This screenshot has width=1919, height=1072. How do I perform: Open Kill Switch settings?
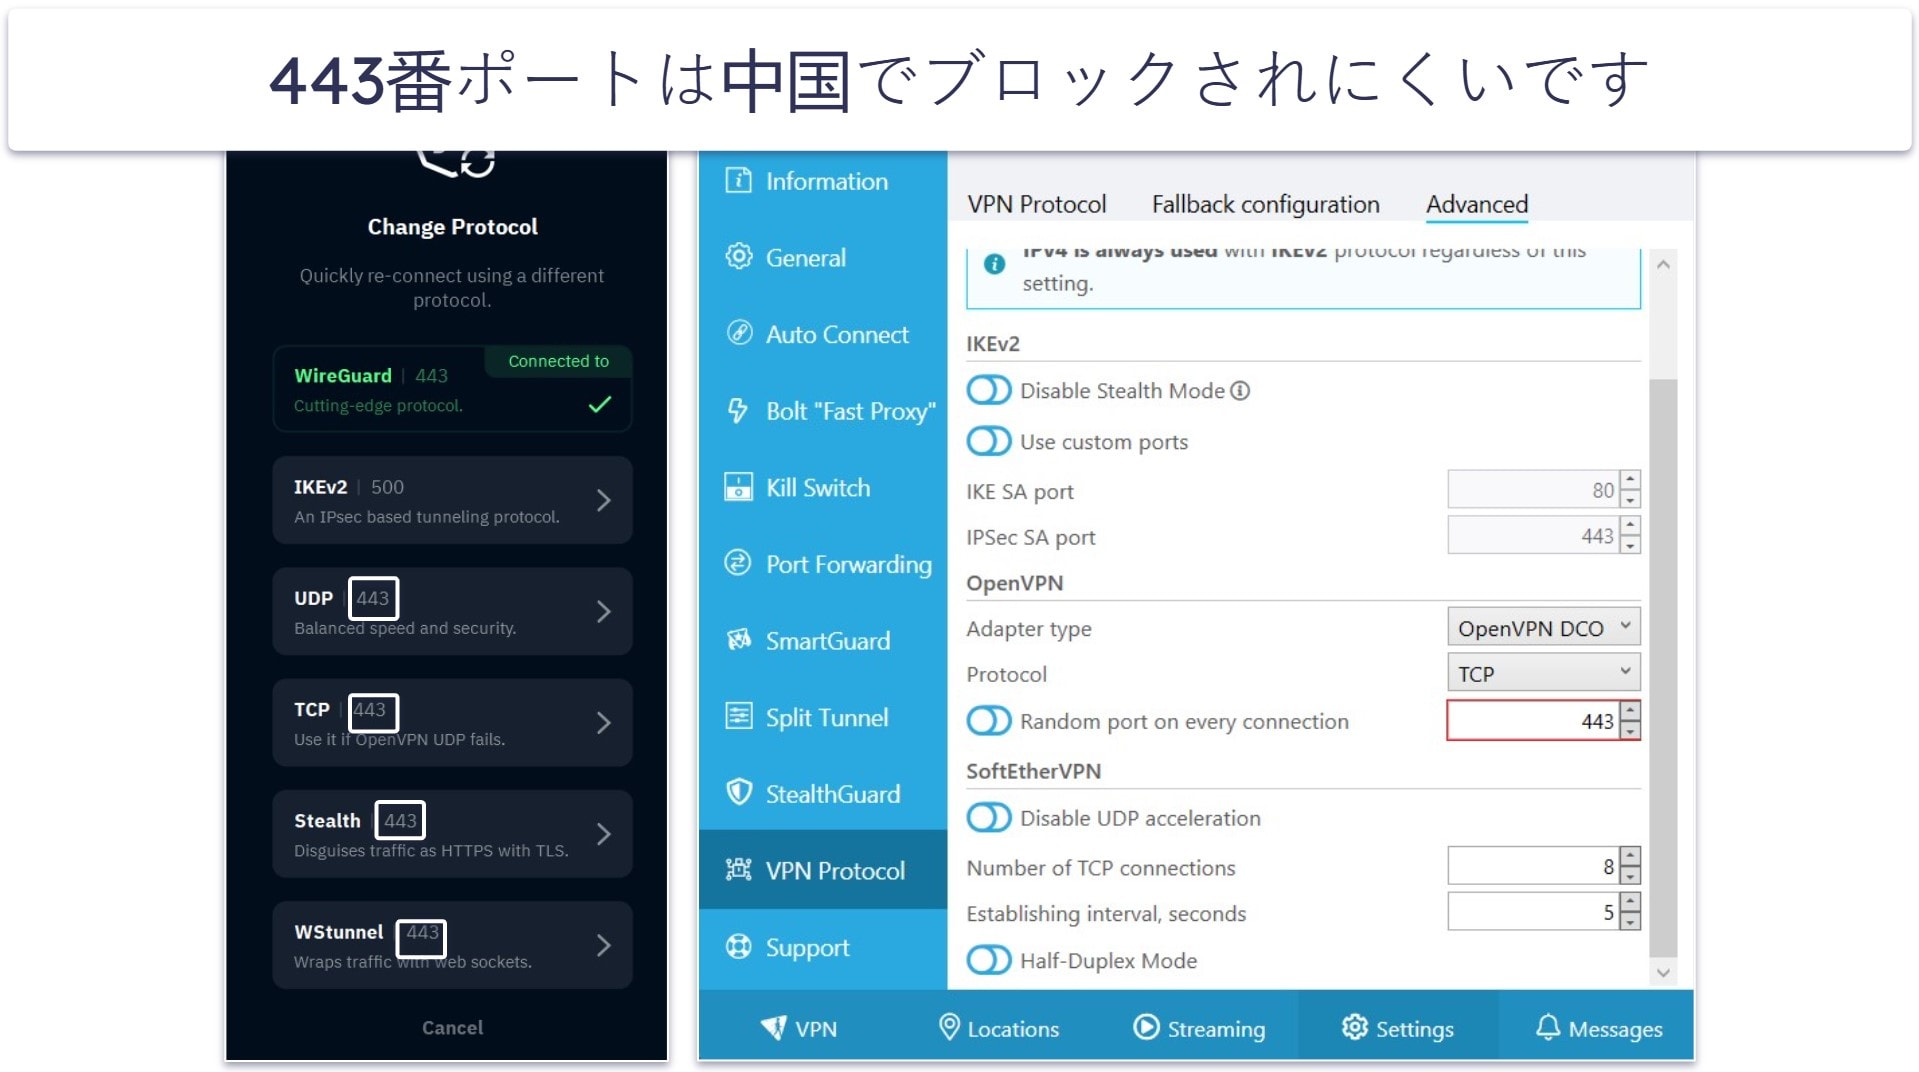point(822,488)
